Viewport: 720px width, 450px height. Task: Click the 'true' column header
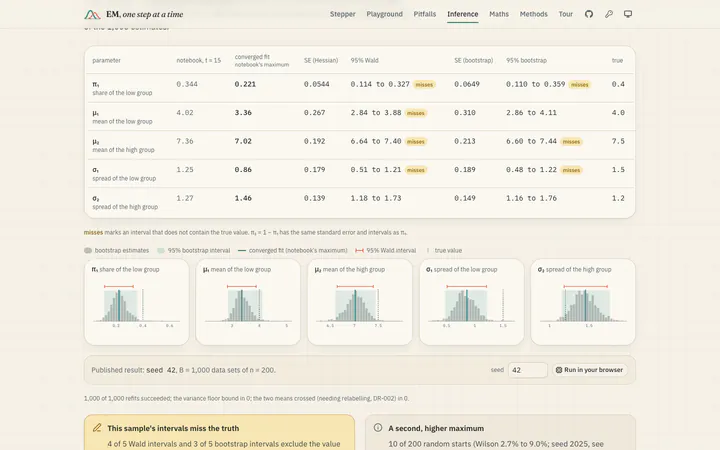tap(617, 61)
